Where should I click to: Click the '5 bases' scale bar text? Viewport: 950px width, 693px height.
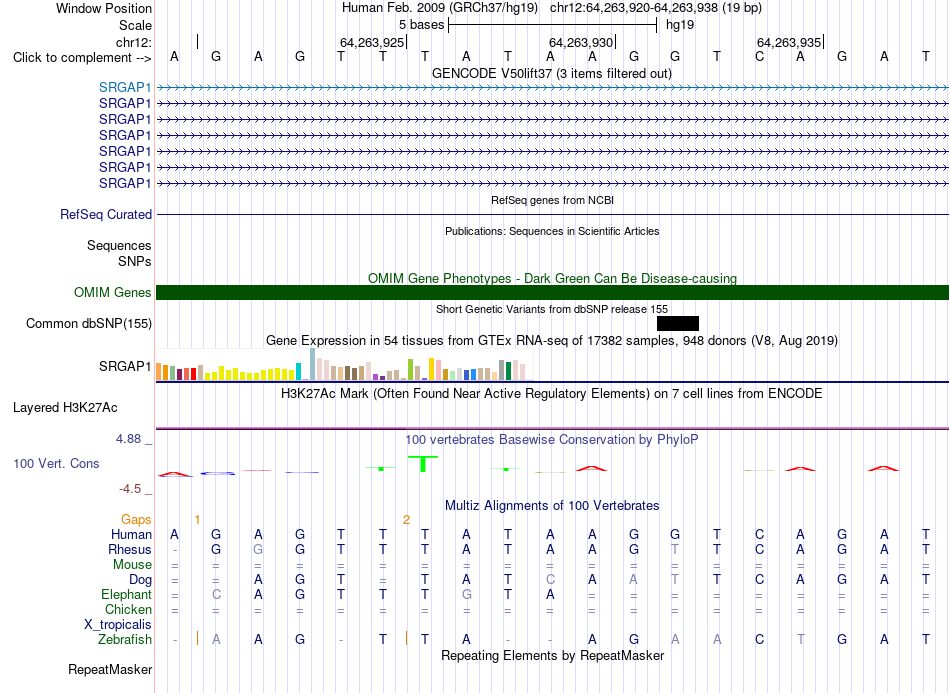click(421, 25)
